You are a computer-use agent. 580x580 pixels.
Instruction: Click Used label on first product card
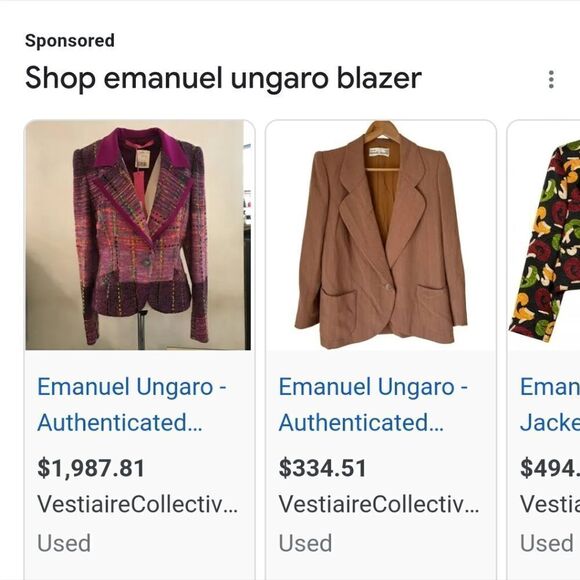pyautogui.click(x=64, y=543)
